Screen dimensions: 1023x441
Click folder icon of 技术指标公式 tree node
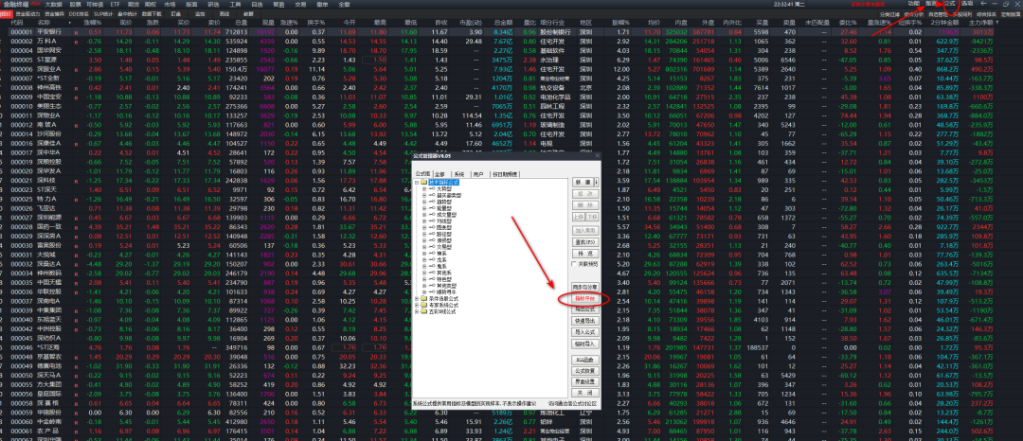(424, 183)
